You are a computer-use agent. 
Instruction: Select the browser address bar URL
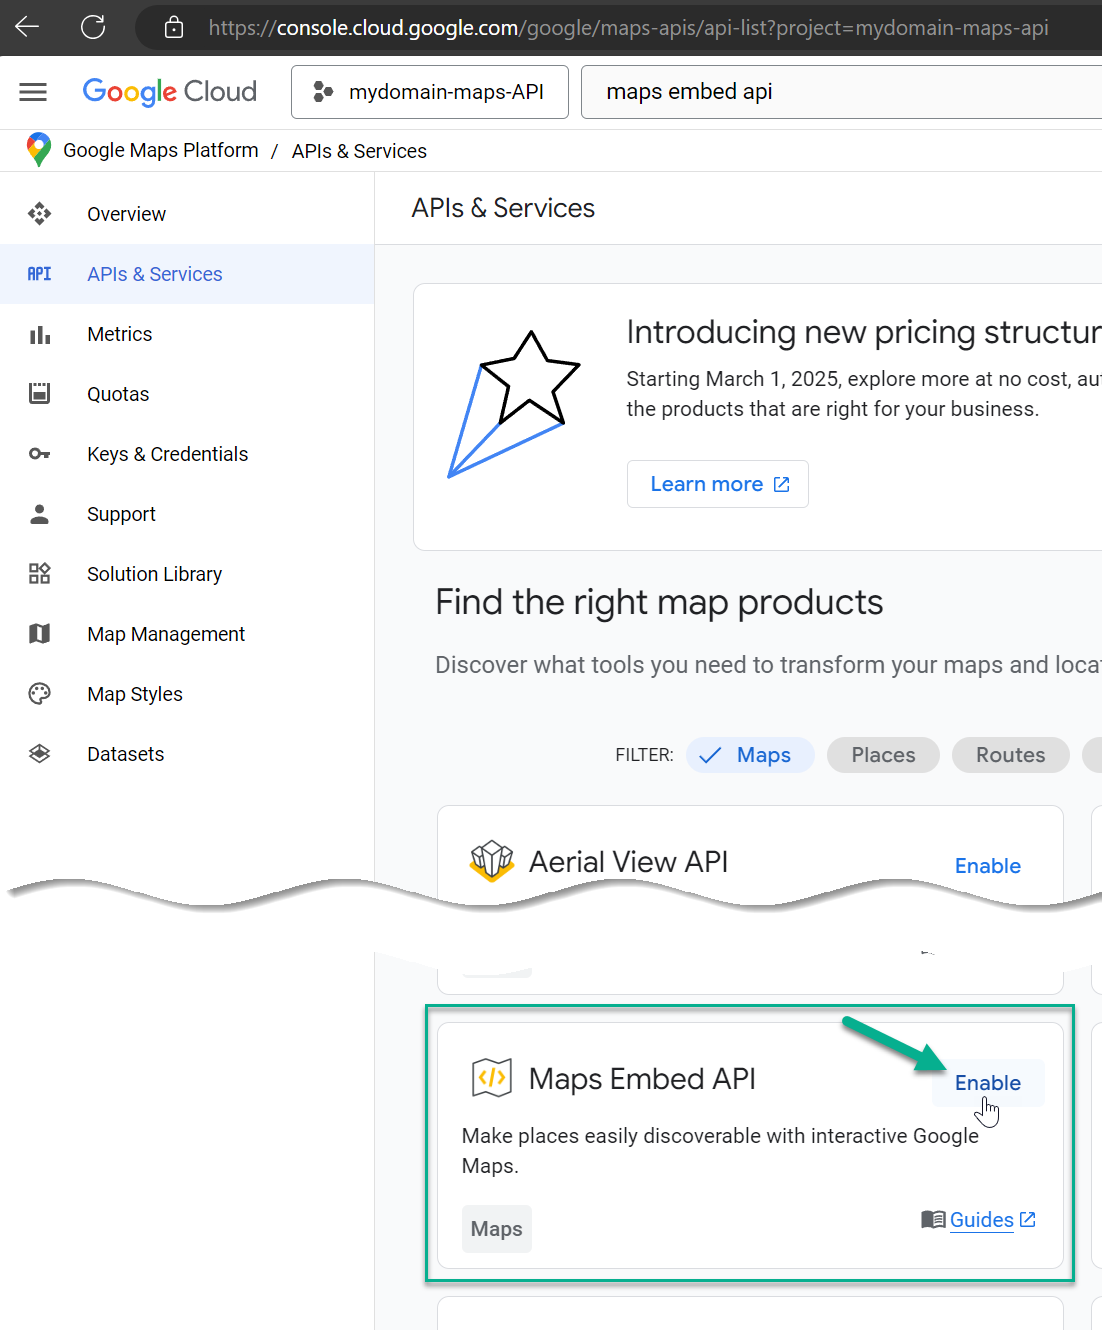coord(628,27)
